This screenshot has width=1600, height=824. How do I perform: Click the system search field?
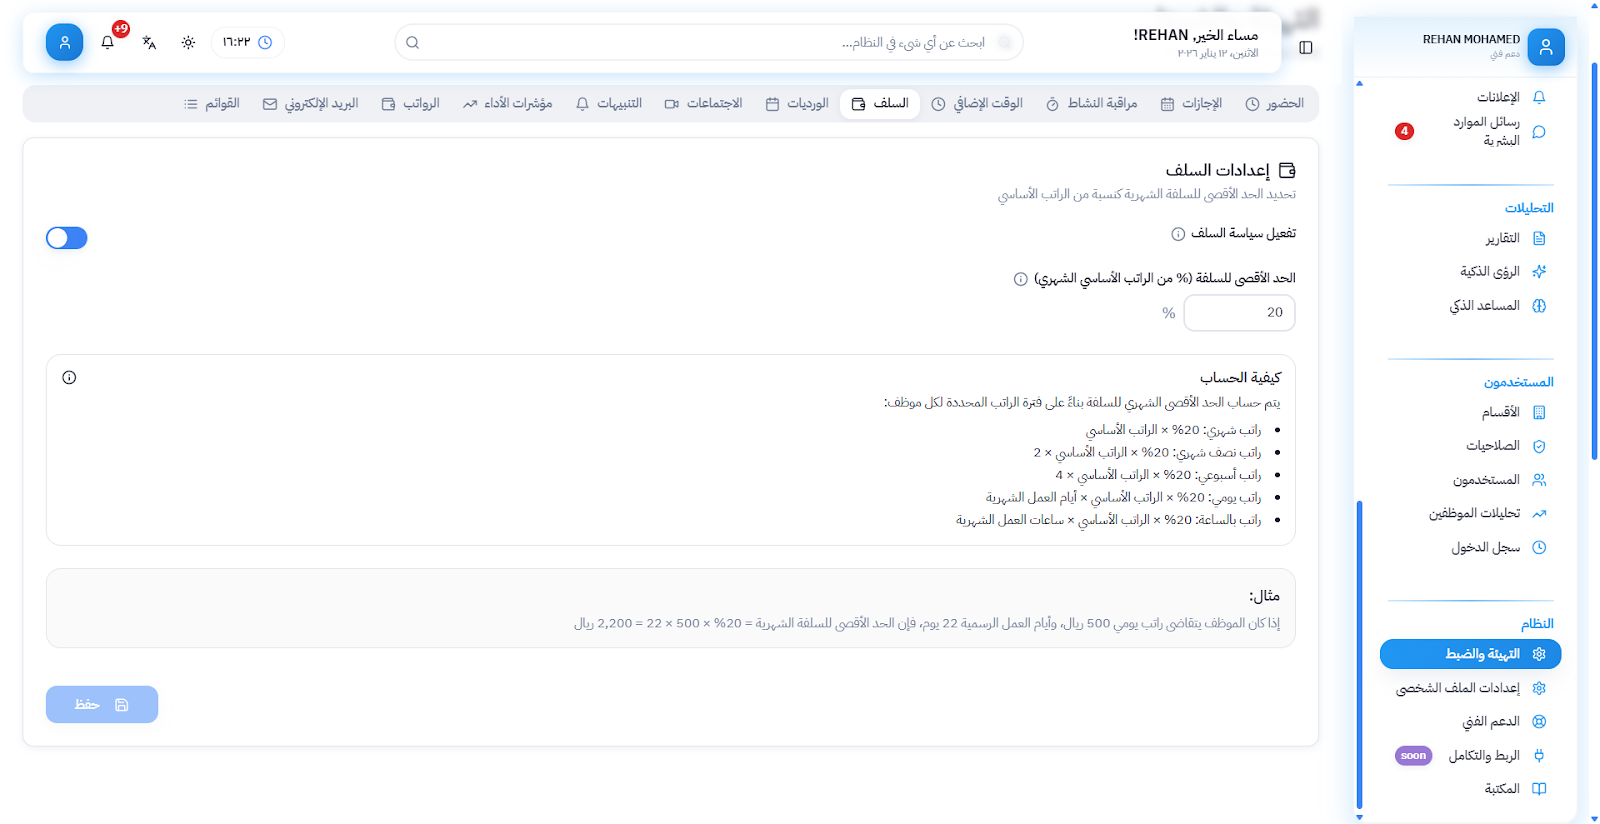click(x=708, y=42)
